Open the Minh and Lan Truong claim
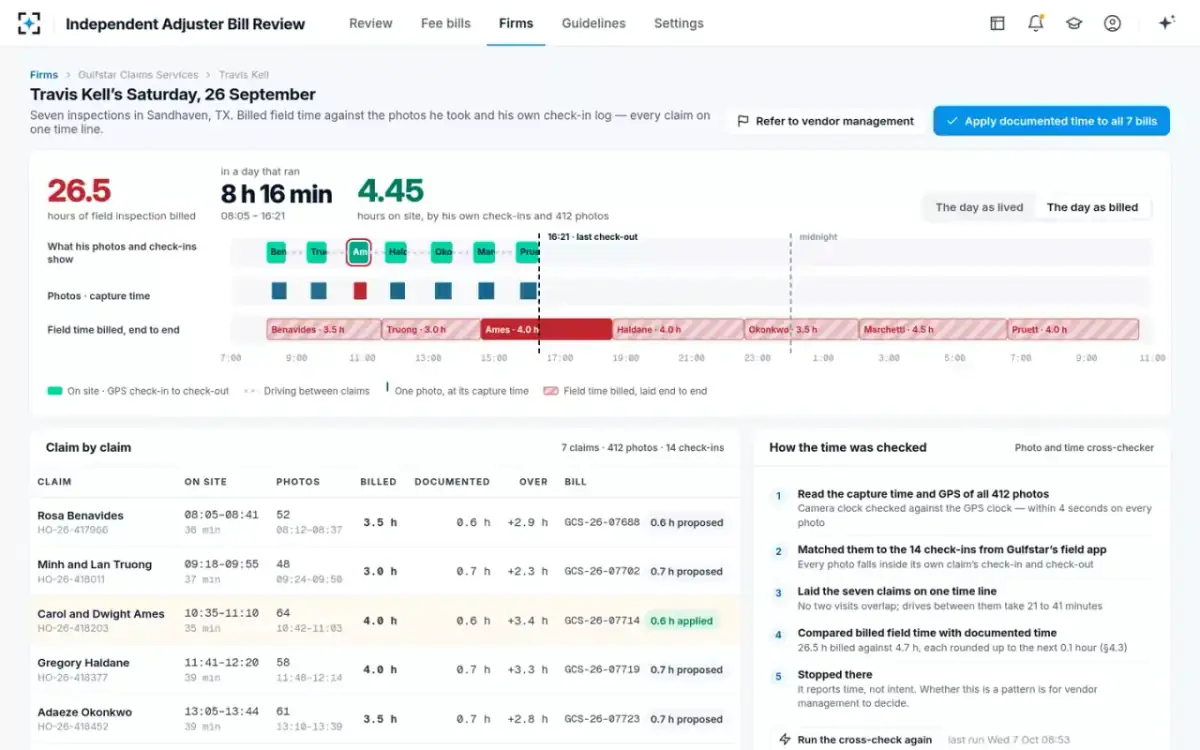Image resolution: width=1200 pixels, height=750 pixels. (385, 571)
